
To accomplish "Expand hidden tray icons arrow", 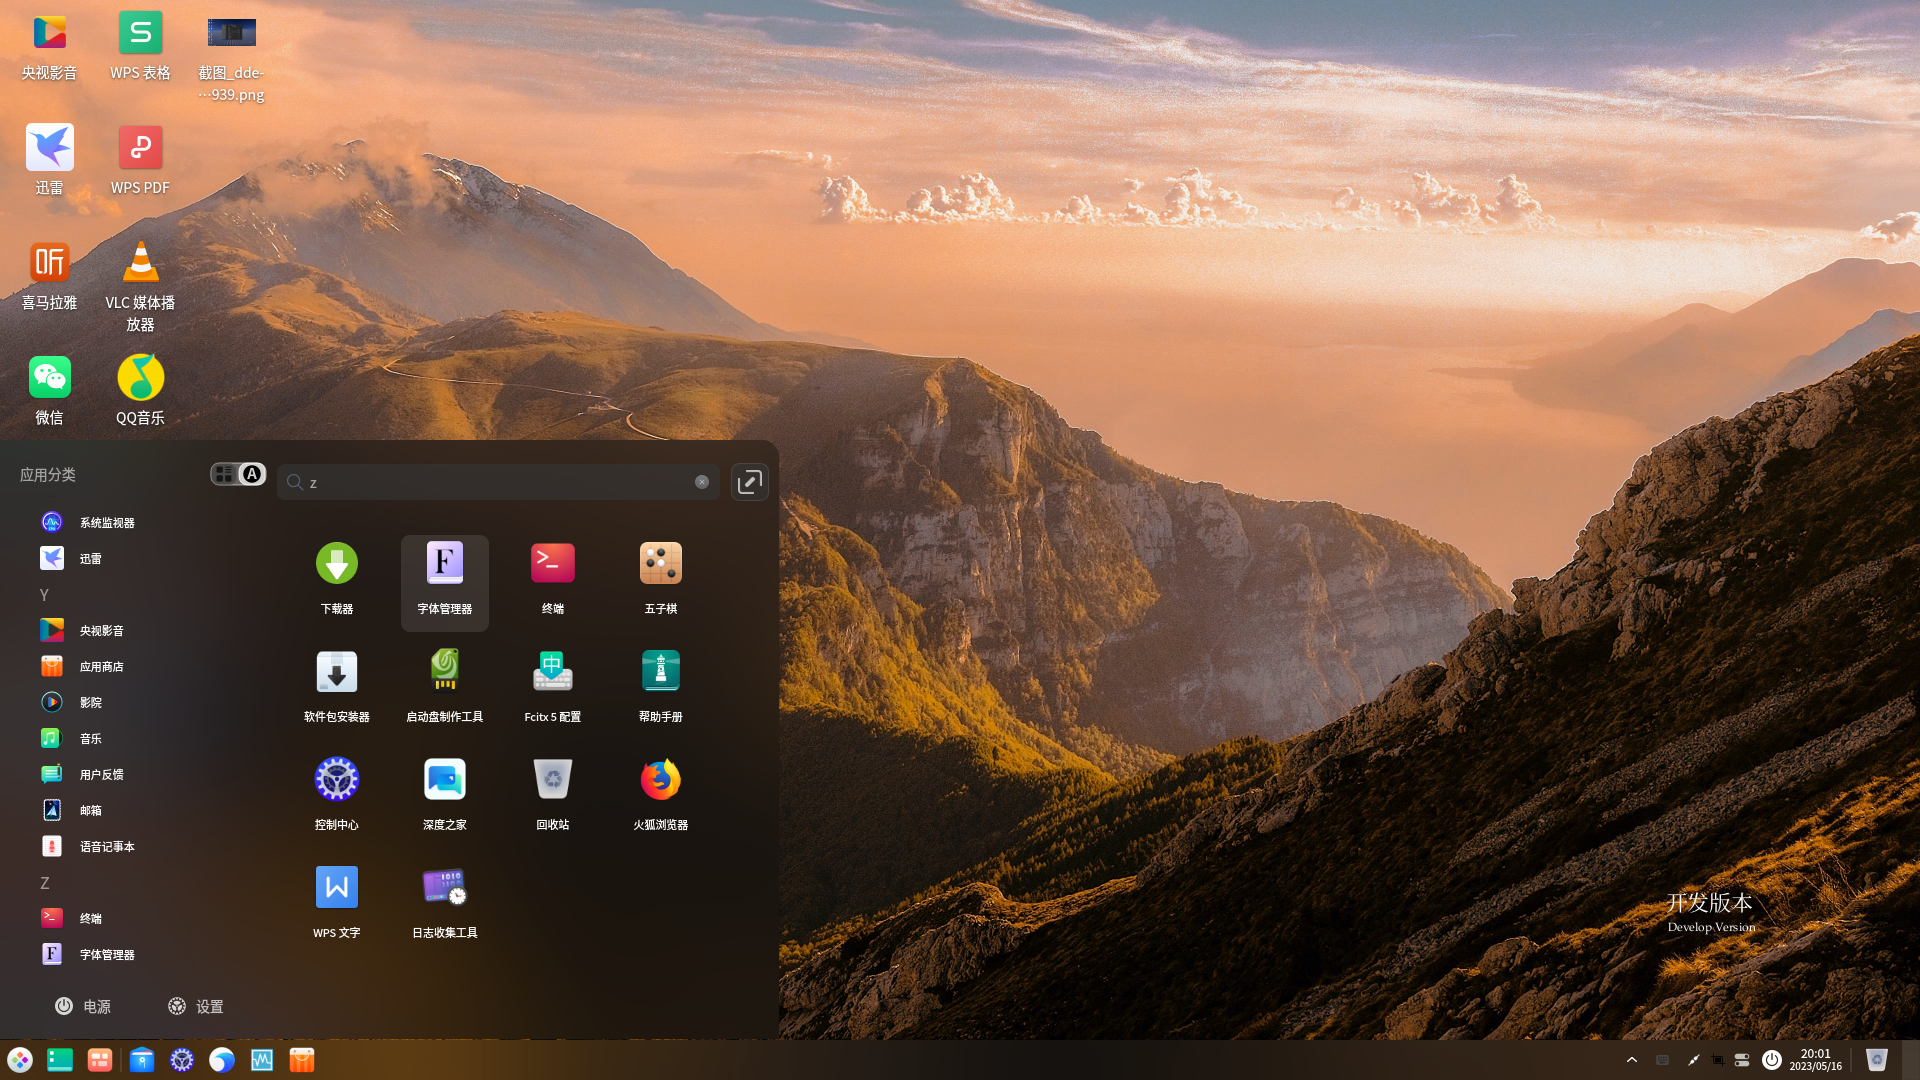I will click(1632, 1060).
